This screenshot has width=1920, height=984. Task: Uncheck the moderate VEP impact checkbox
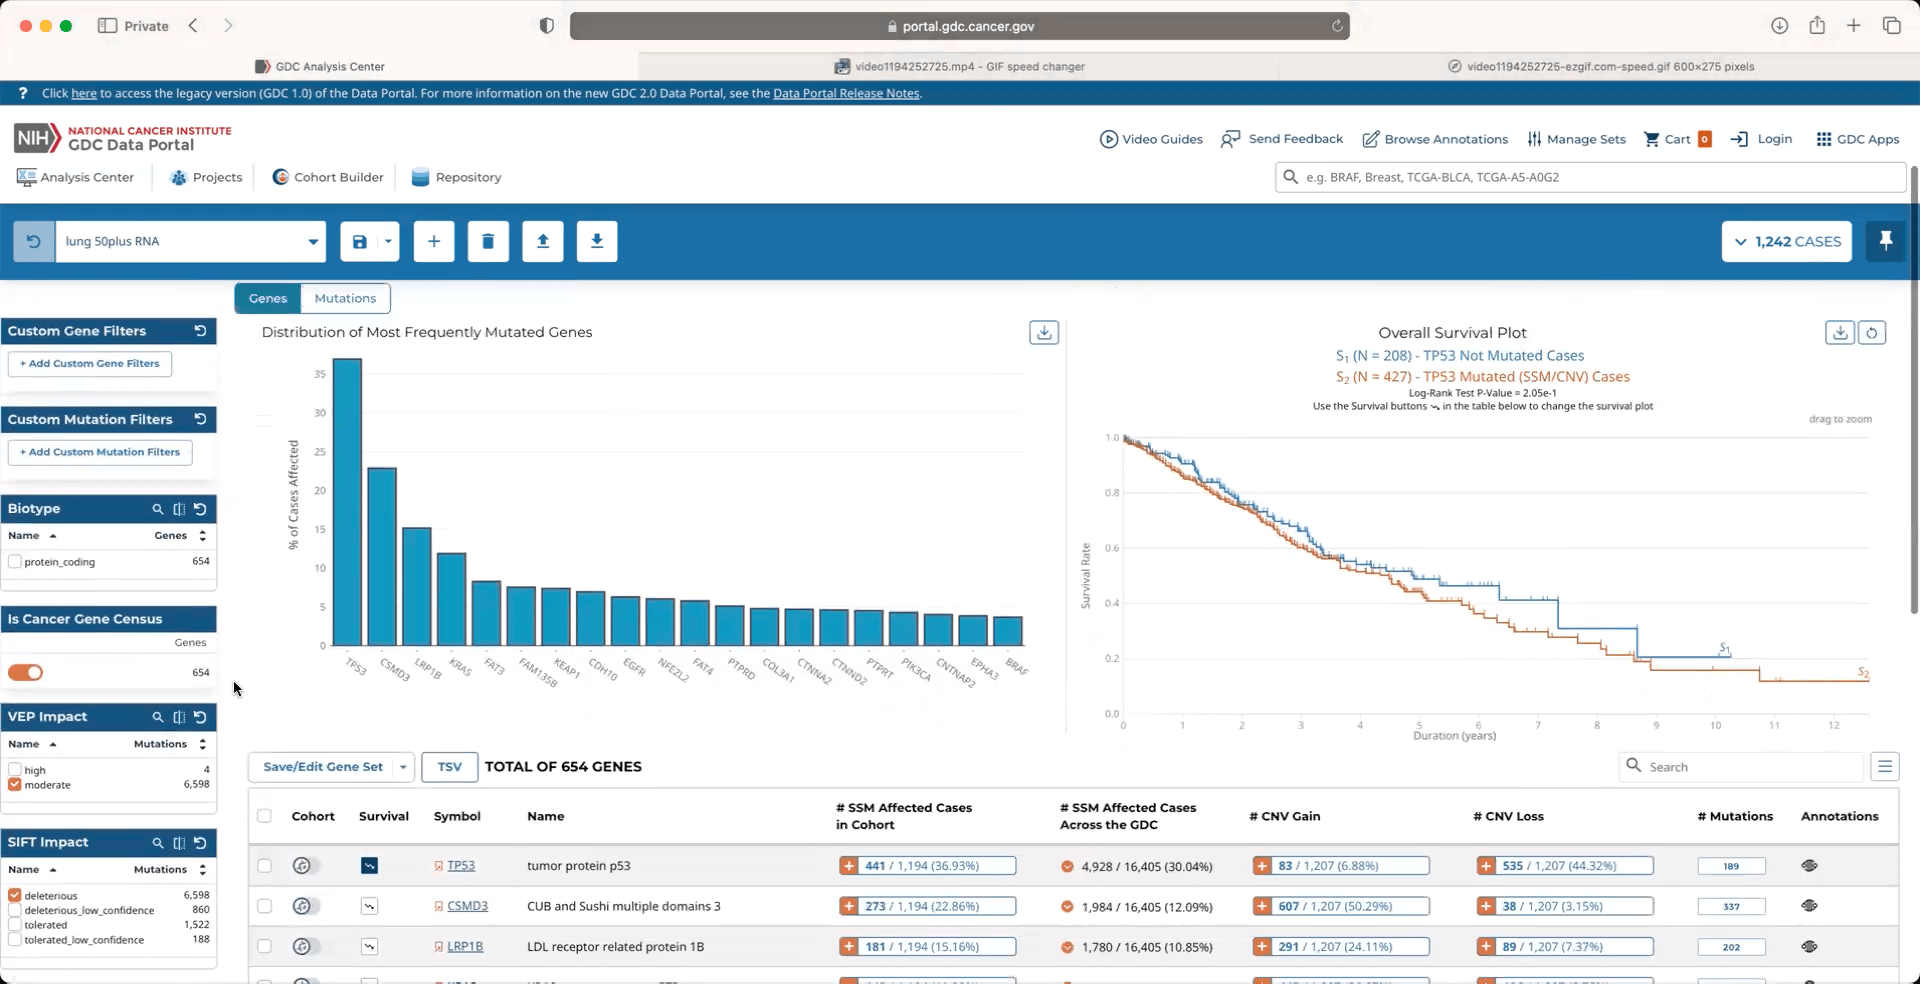pyautogui.click(x=15, y=785)
